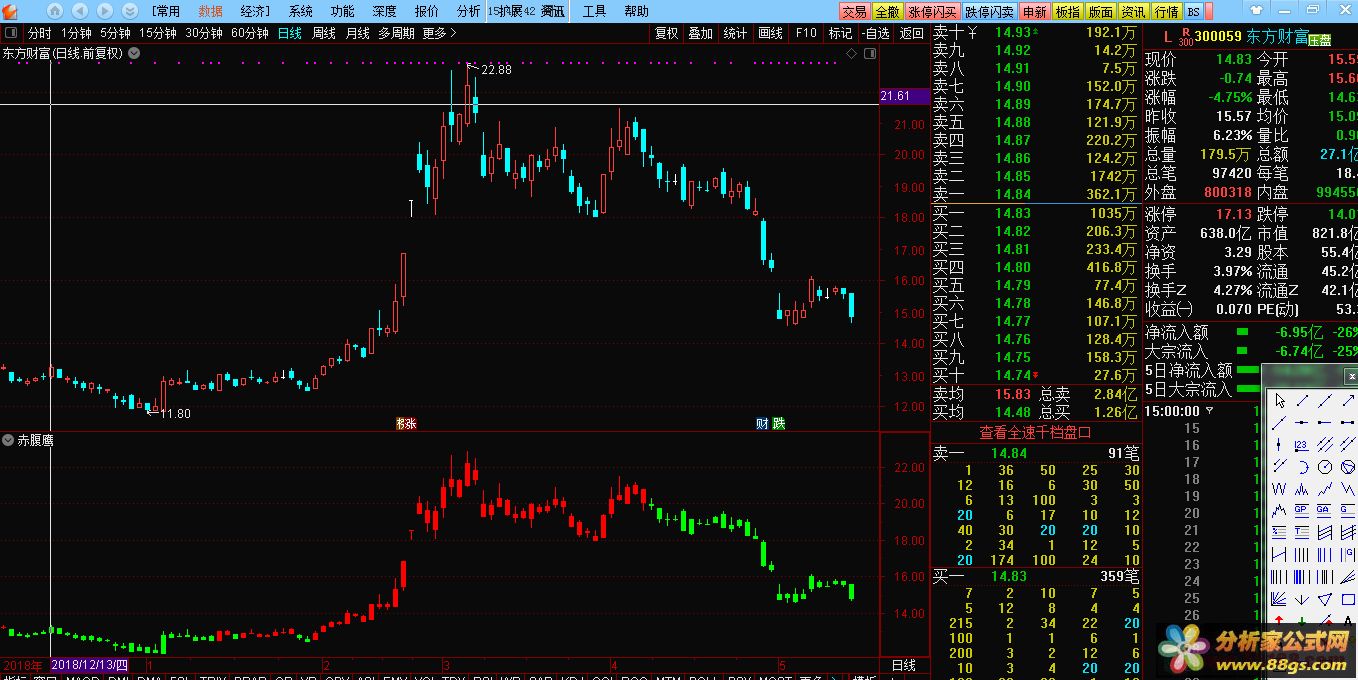Click the 2018/12/13/四 date marker
Viewport: 1358px width, 680px height.
pos(90,665)
